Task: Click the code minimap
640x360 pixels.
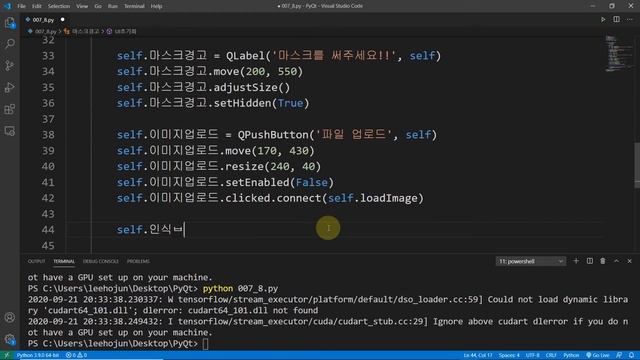Action: tap(618, 54)
